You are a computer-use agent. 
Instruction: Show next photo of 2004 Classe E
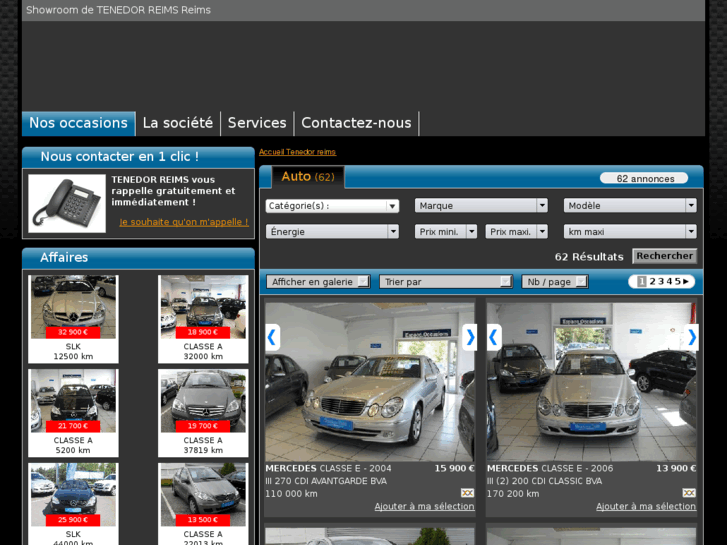(469, 337)
